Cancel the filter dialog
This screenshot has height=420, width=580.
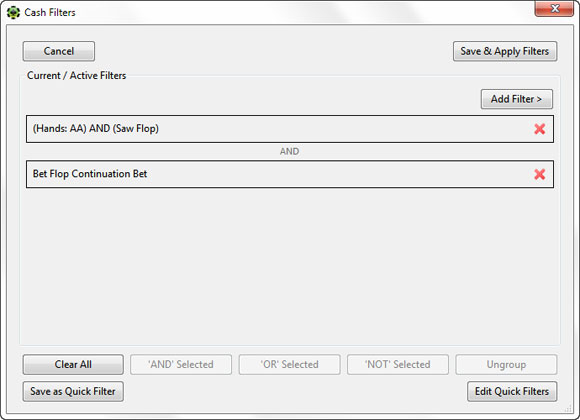[x=59, y=51]
